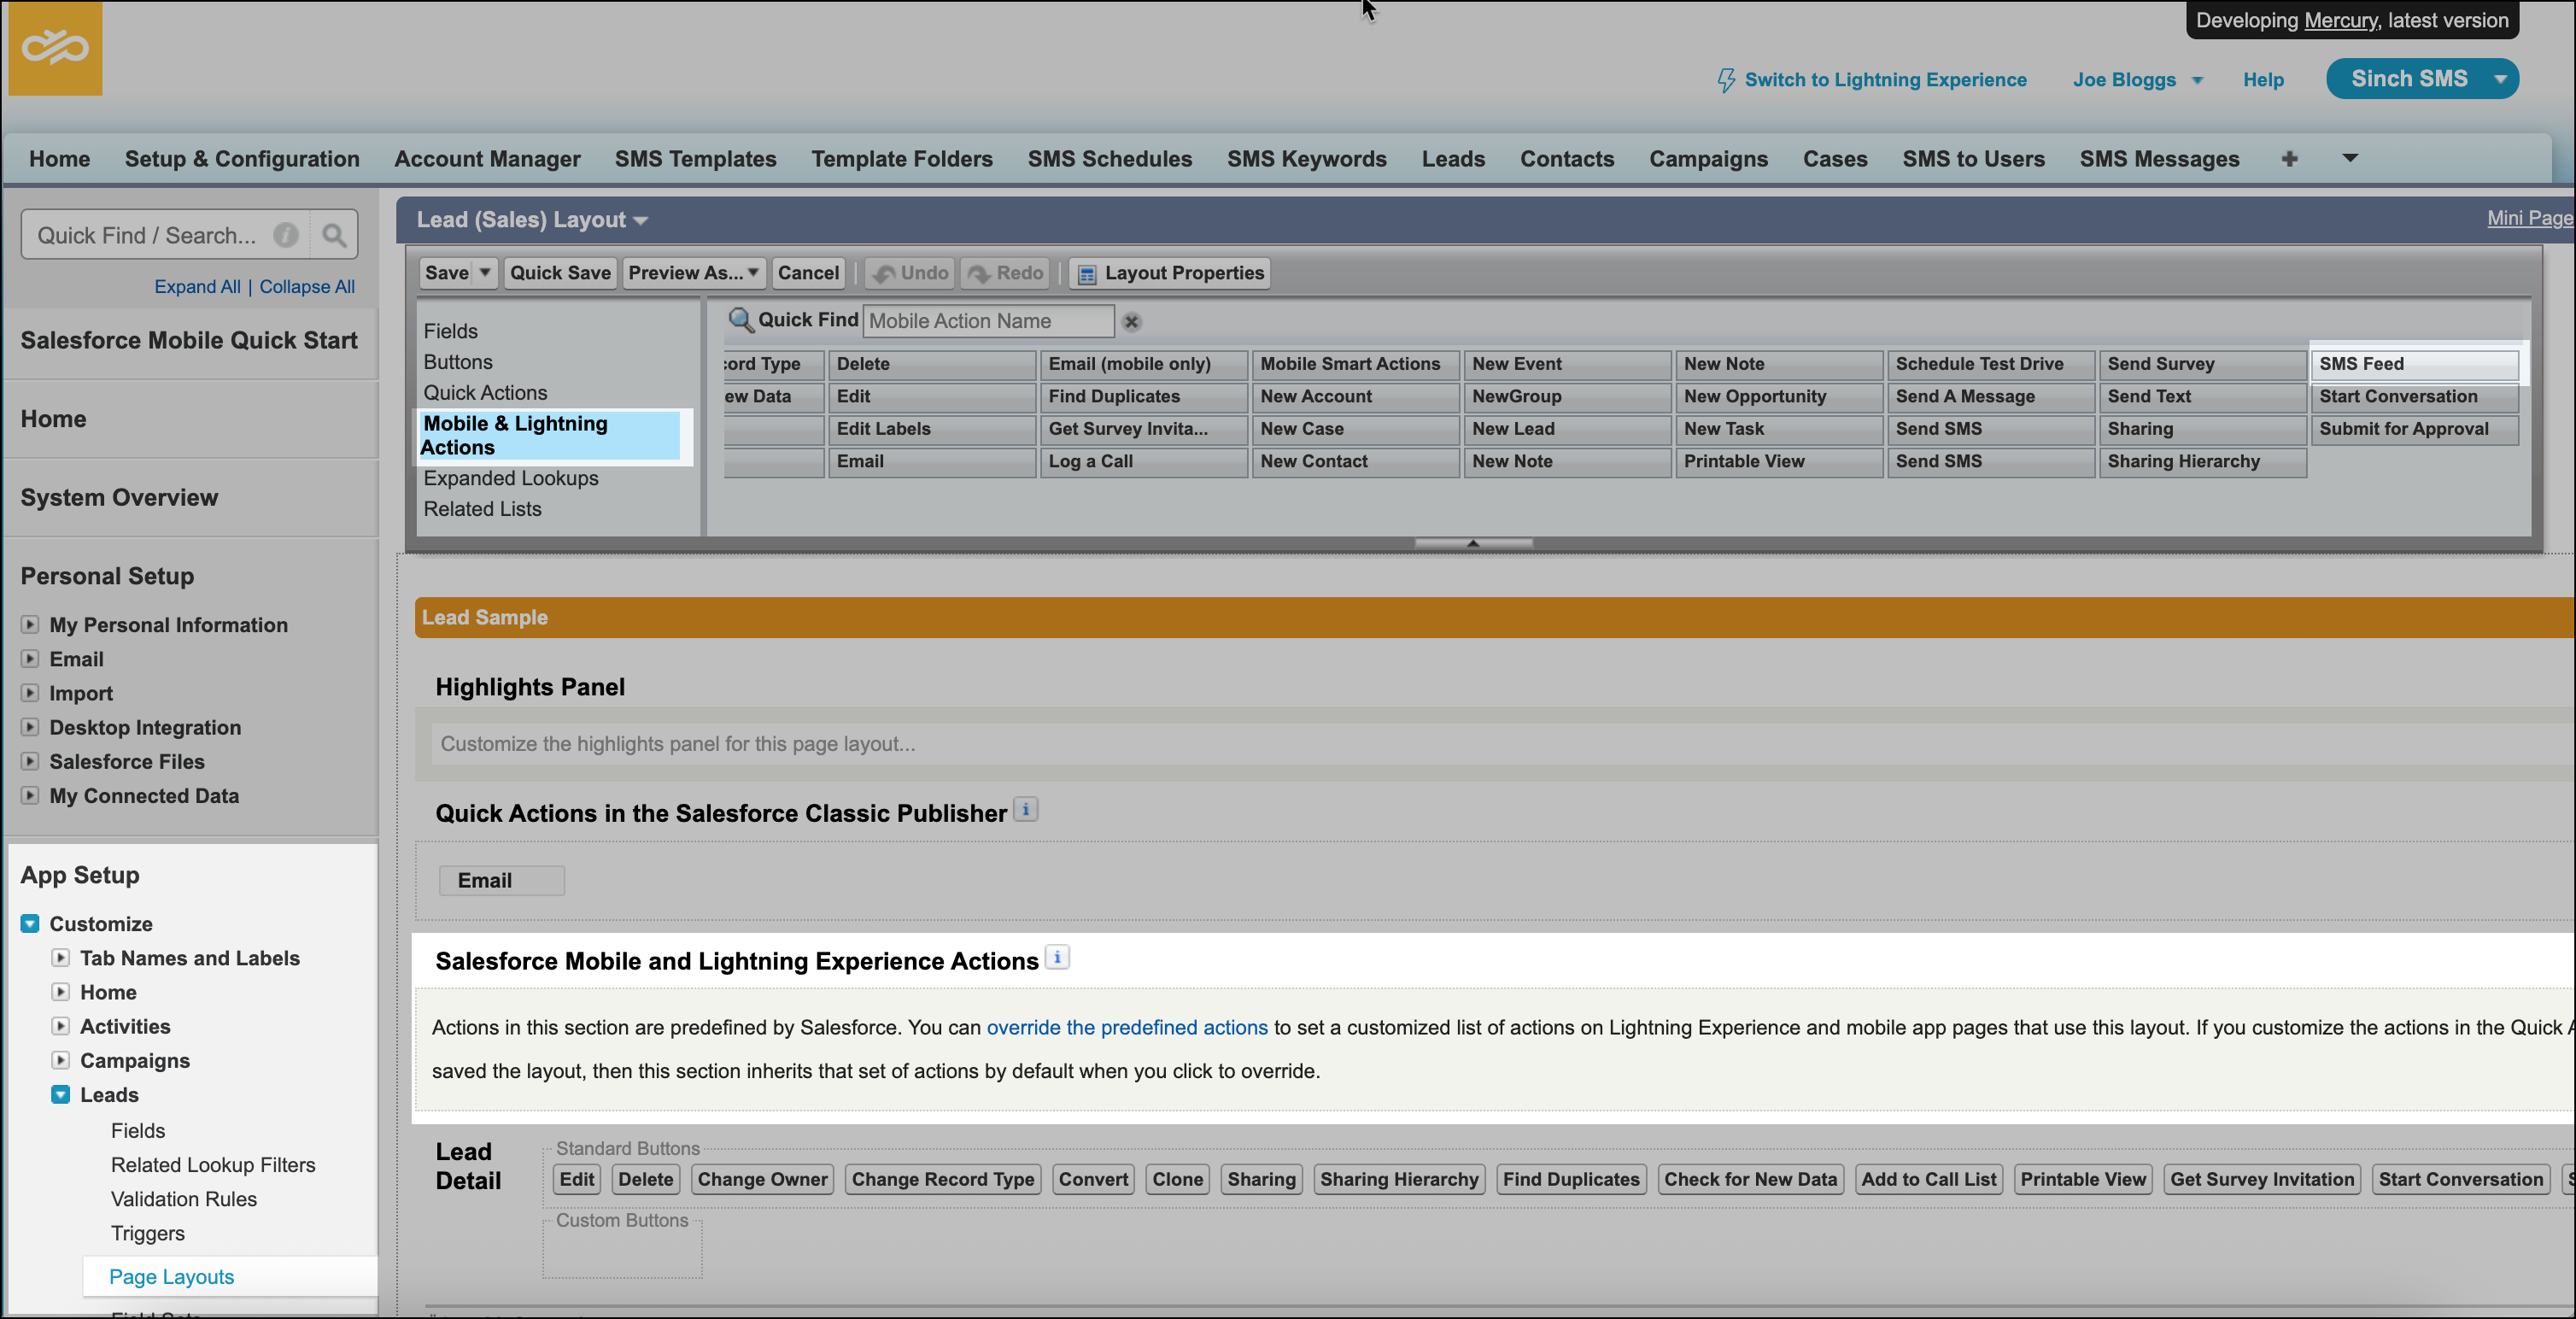Expand My Personal Information
2576x1319 pixels.
click(x=30, y=625)
